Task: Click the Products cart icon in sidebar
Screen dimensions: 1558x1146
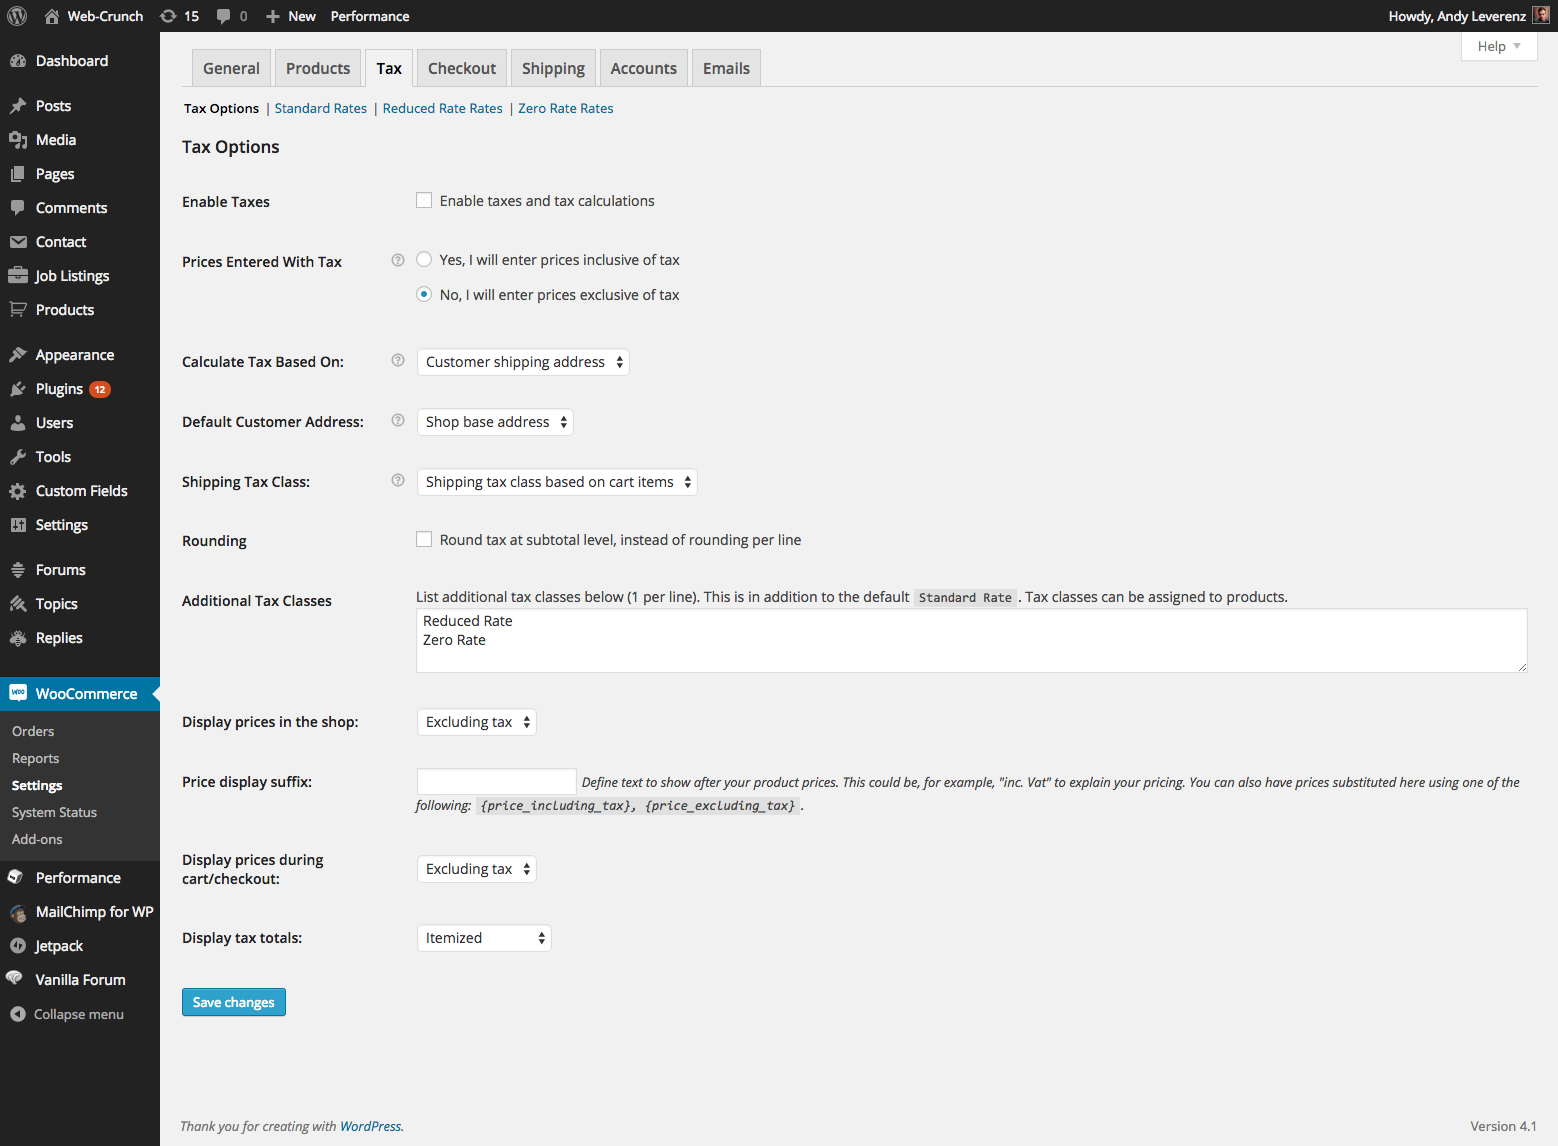Action: pos(18,310)
